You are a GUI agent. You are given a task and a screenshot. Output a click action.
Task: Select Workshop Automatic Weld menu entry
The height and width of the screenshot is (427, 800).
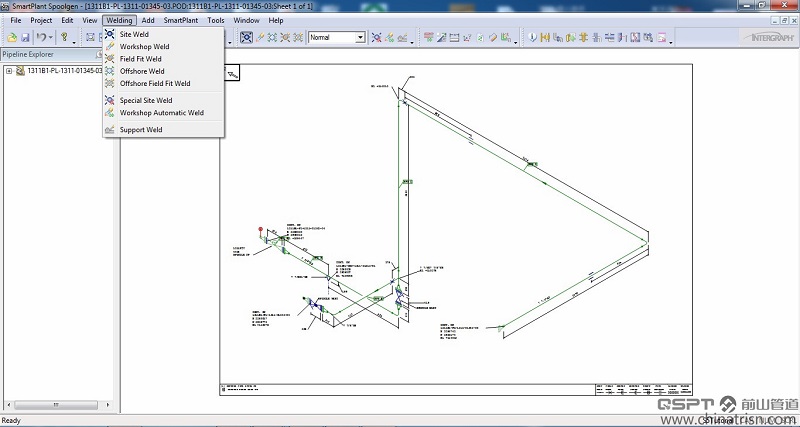tap(161, 113)
